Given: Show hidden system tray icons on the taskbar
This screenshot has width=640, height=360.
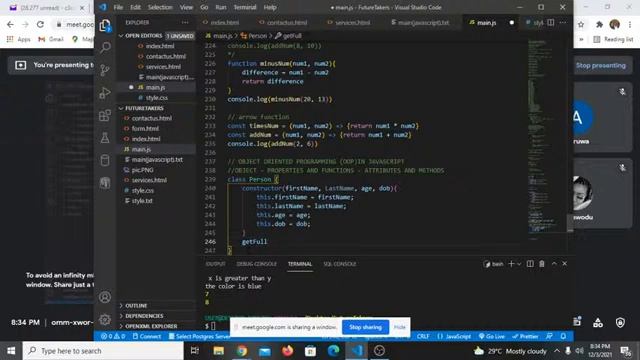Looking at the screenshot, I should coord(557,351).
